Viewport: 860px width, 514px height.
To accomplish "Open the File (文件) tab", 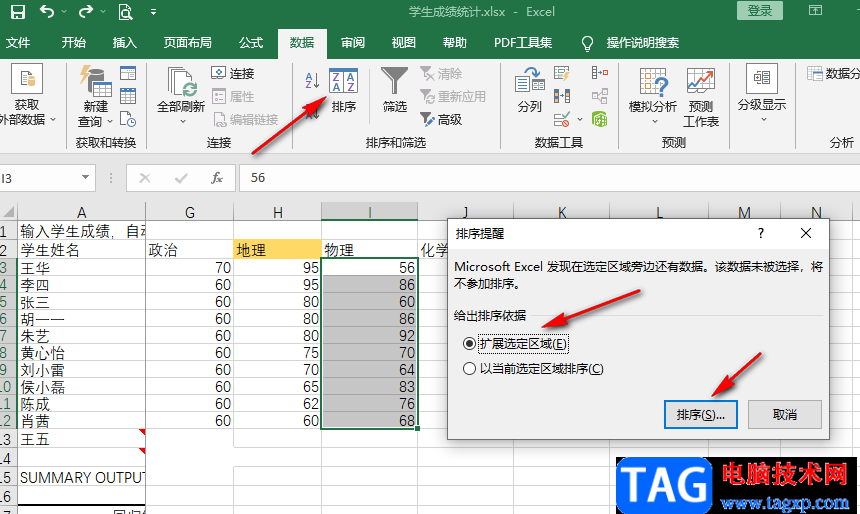I will (x=18, y=43).
